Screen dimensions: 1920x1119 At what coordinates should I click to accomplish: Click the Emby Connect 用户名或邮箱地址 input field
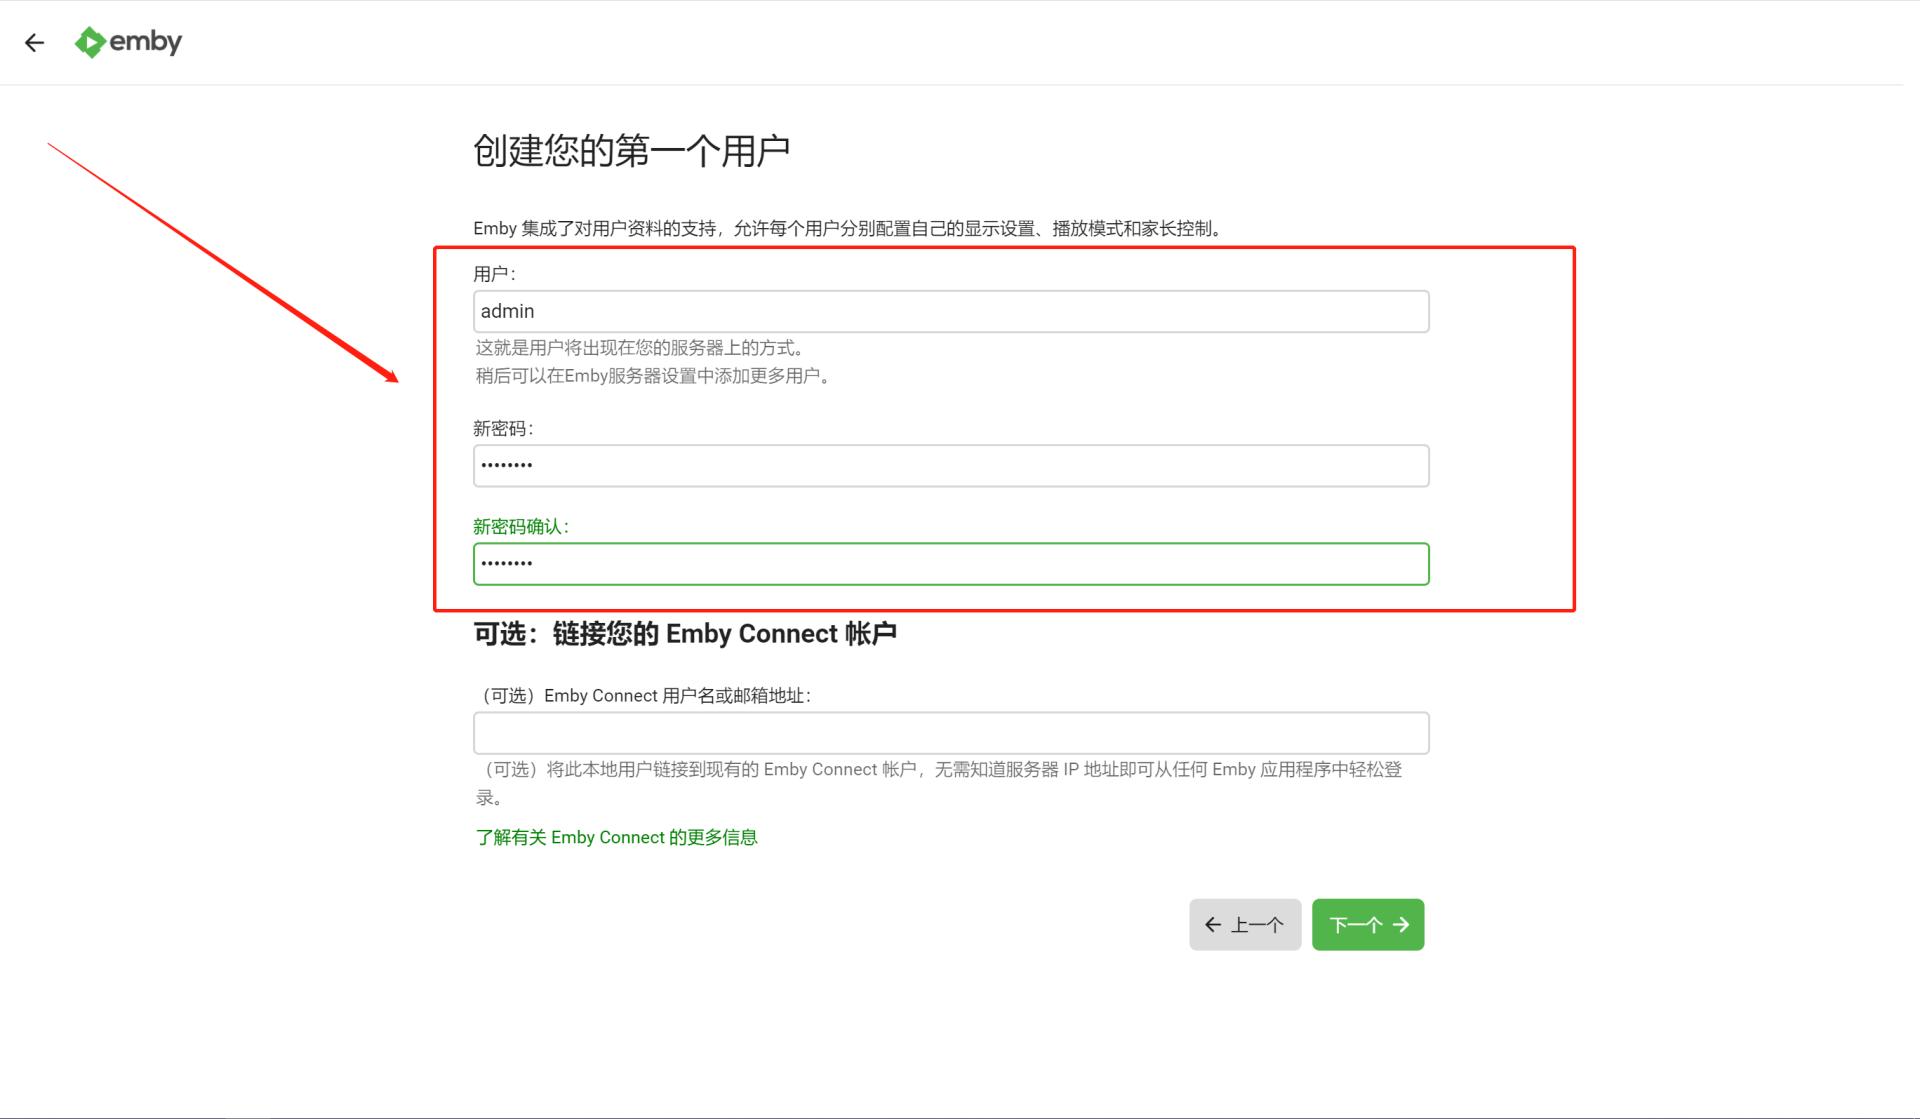[950, 732]
